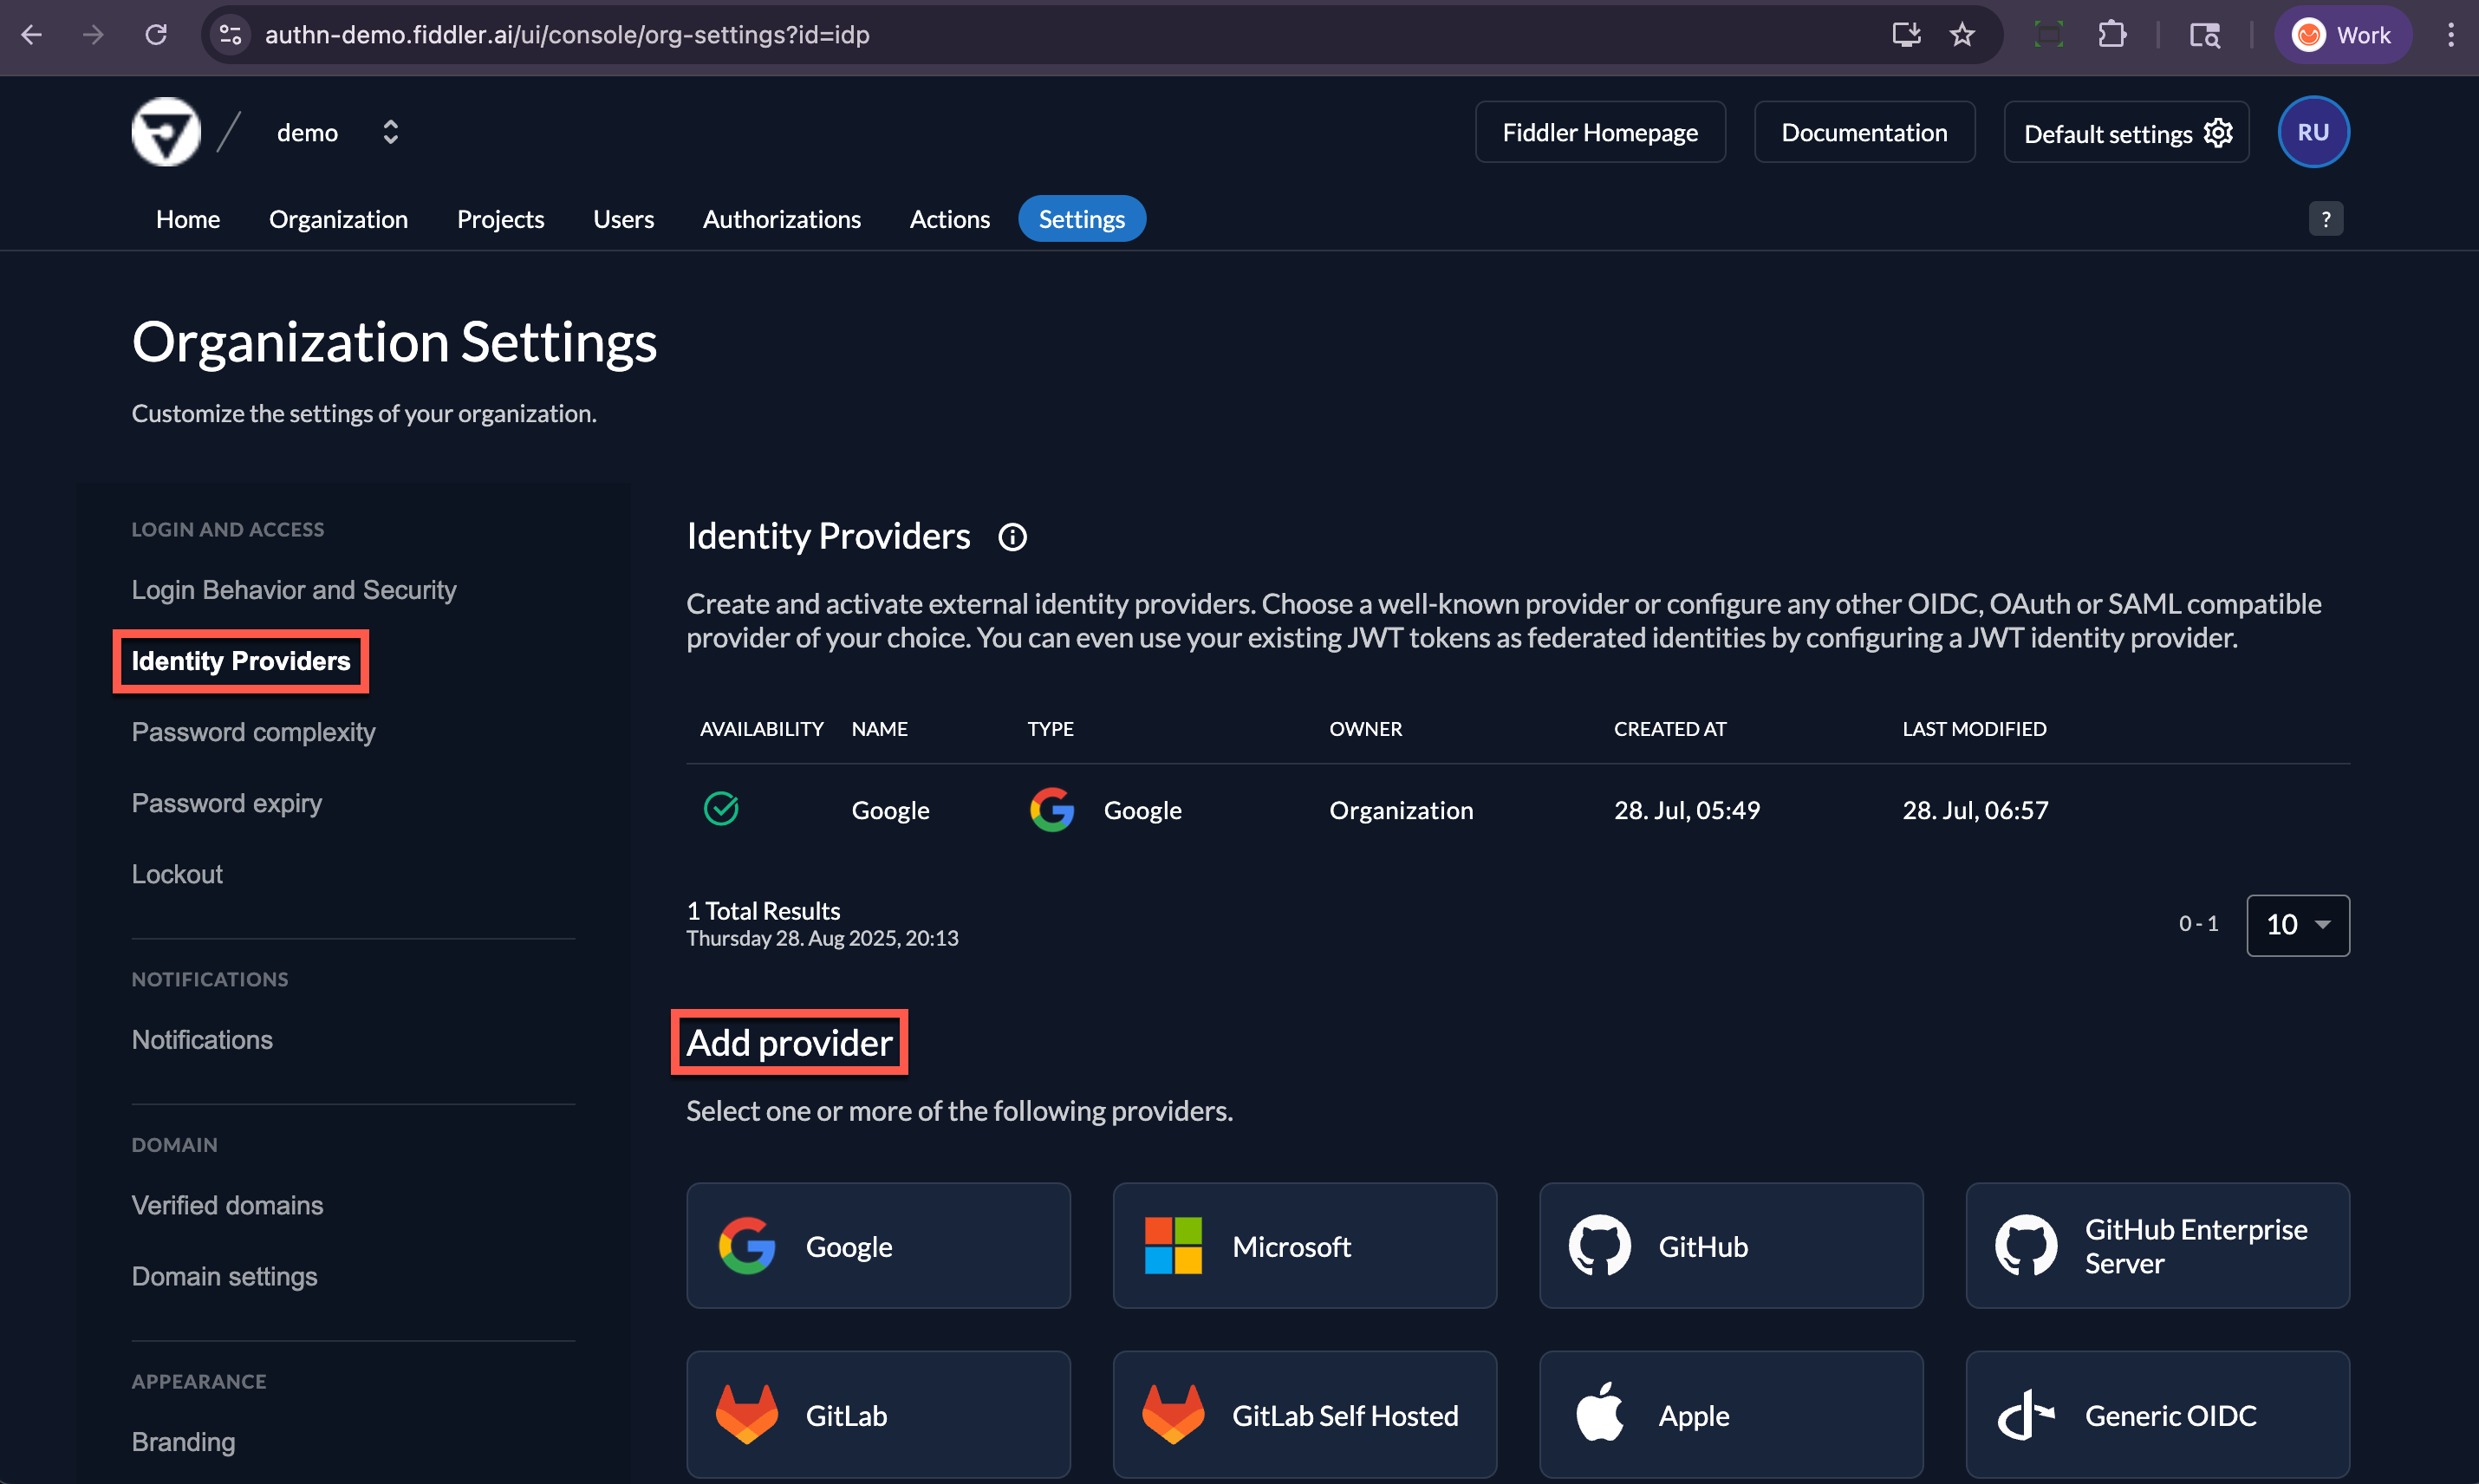Select the GitHub provider icon
Viewport: 2479px width, 1484px height.
pyautogui.click(x=1600, y=1245)
